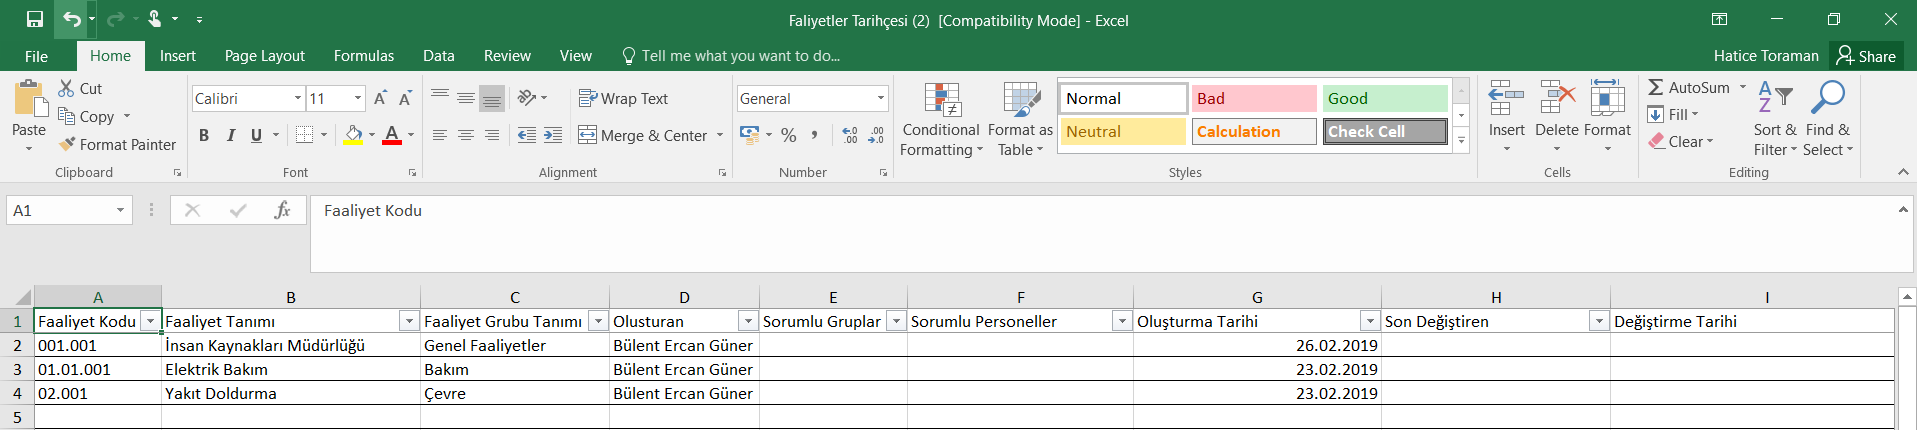This screenshot has height=430, width=1917.
Task: Click the Insert Function fx icon
Action: click(x=282, y=210)
